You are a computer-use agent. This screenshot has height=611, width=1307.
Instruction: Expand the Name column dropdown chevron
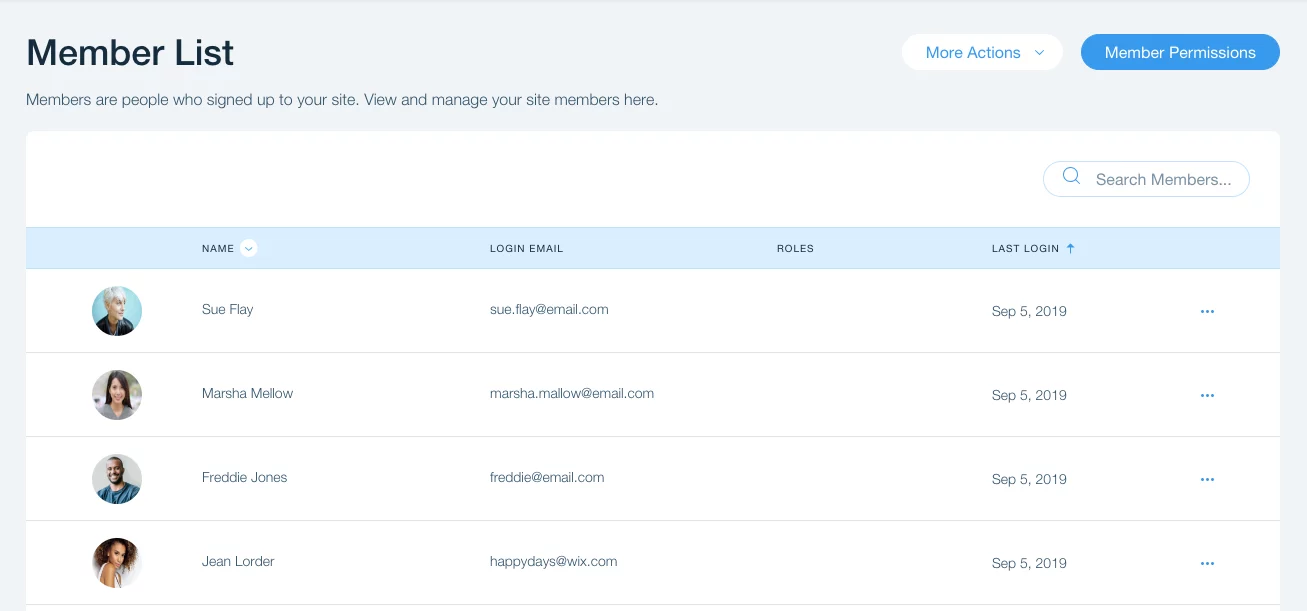[x=249, y=248]
